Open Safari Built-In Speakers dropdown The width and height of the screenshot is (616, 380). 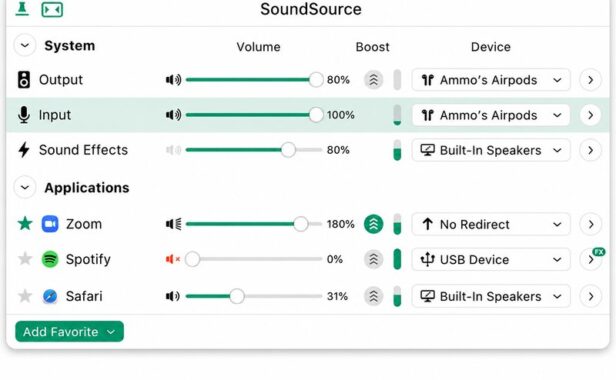pyautogui.click(x=491, y=296)
